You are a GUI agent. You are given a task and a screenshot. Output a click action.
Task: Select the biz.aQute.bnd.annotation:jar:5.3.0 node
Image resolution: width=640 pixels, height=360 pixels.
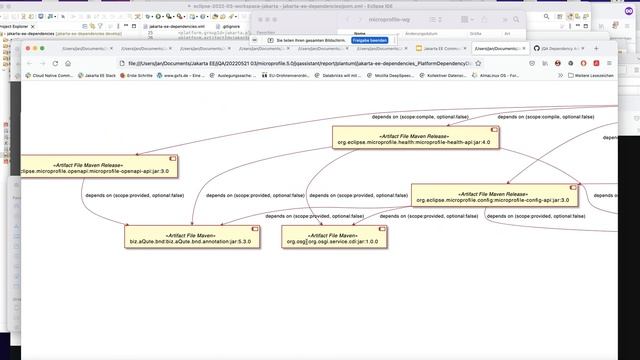click(x=192, y=237)
